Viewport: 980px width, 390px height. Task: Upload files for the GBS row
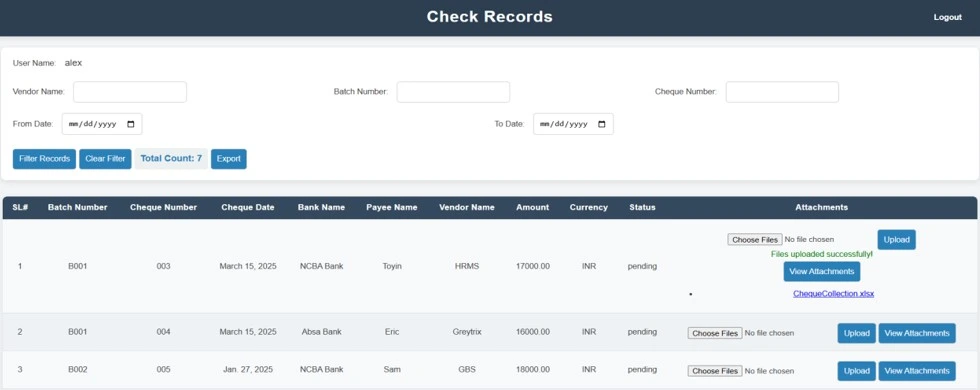click(856, 371)
